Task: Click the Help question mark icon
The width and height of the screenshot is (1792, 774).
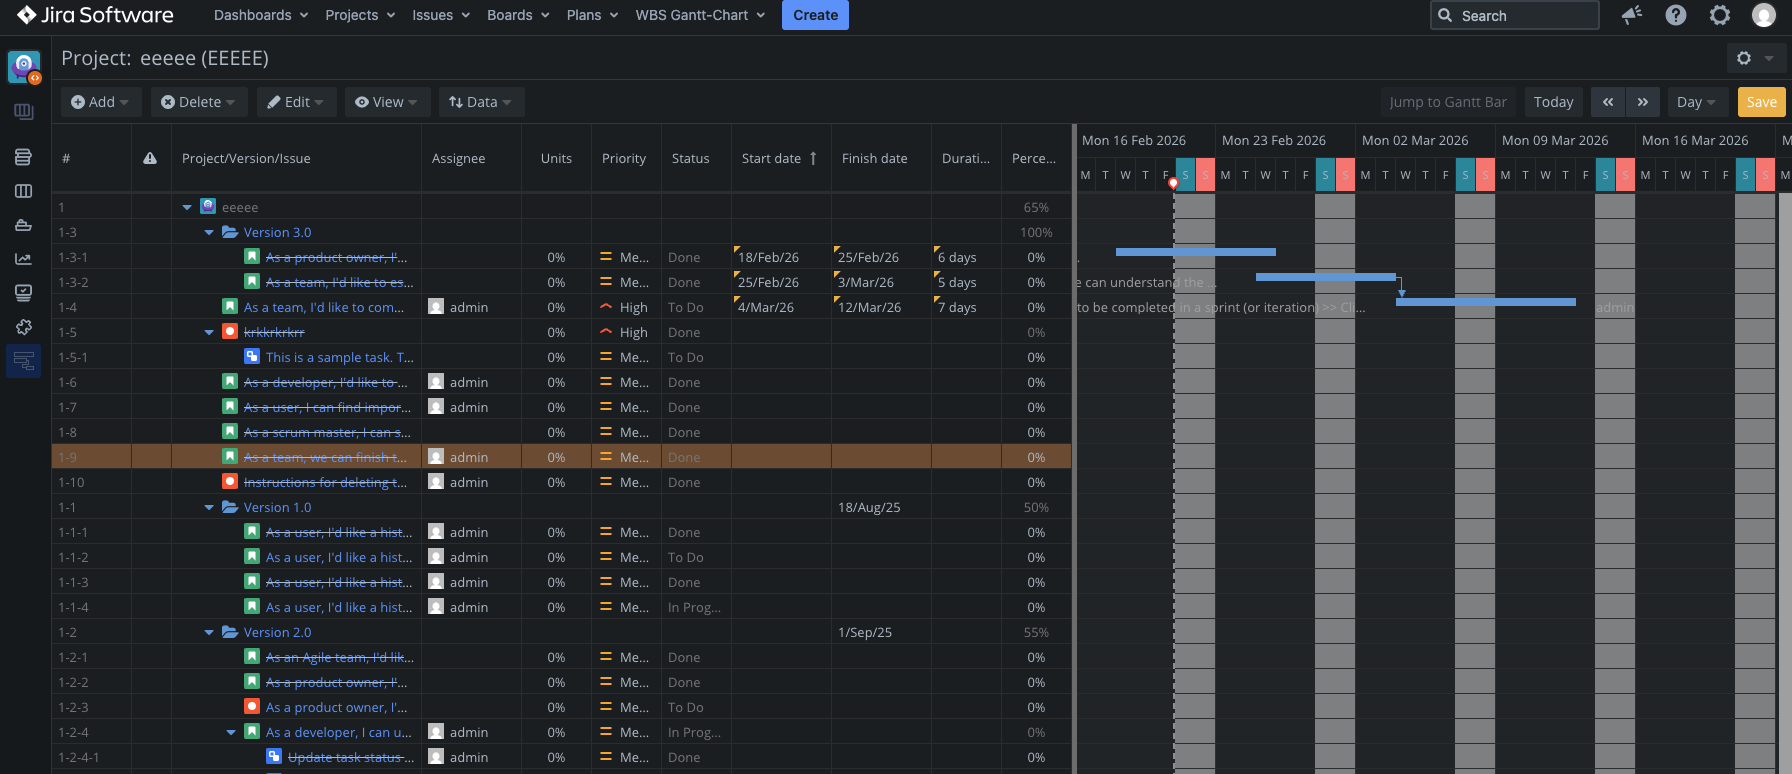Action: (x=1676, y=15)
